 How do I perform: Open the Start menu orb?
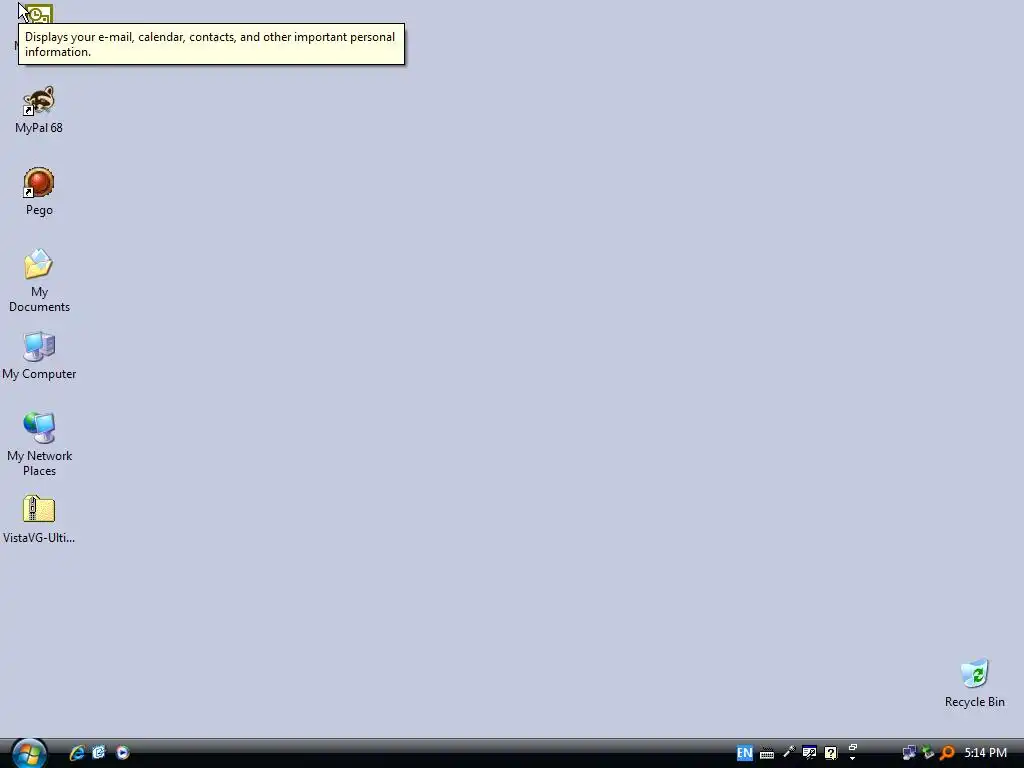pyautogui.click(x=29, y=753)
